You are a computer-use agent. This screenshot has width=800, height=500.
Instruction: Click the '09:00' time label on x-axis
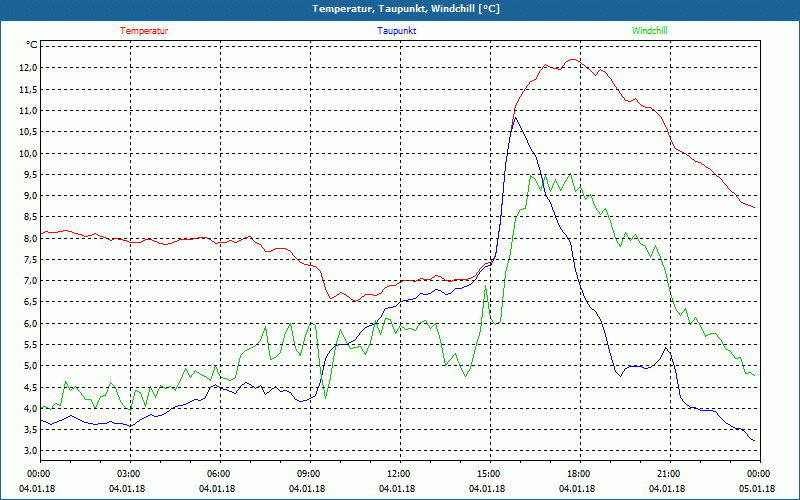(310, 474)
